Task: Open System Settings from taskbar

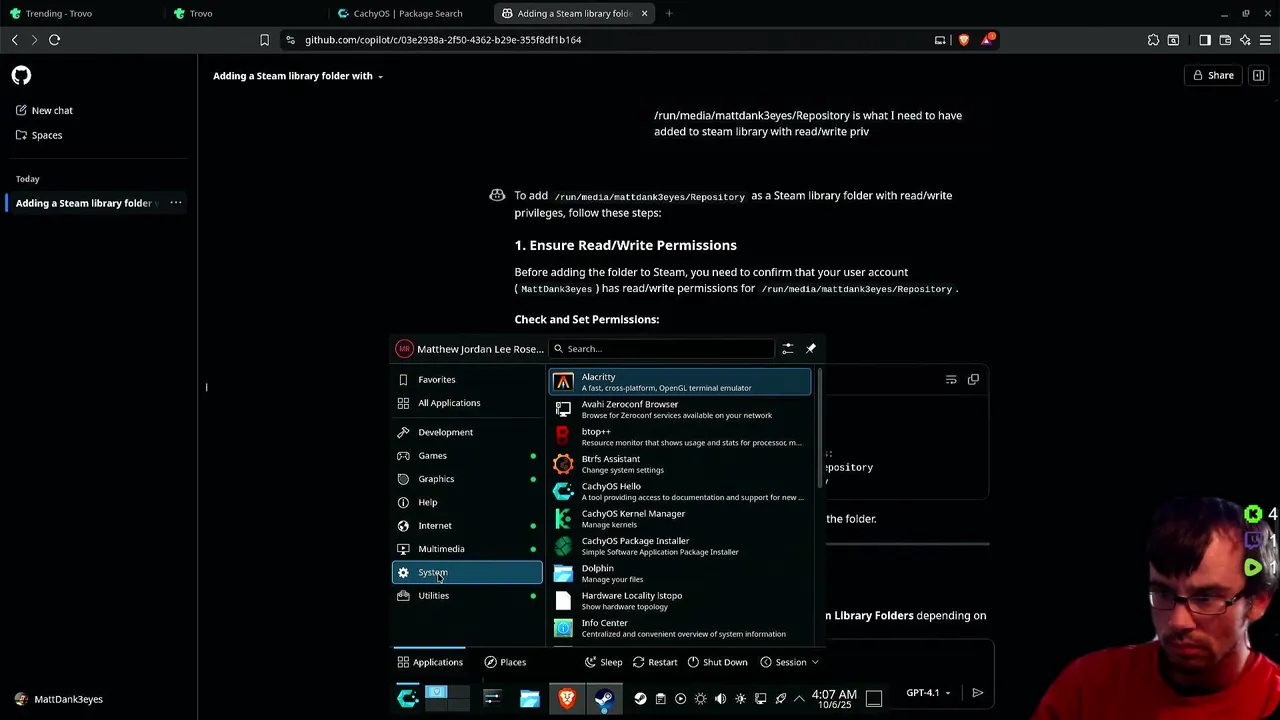Action: coord(492,698)
